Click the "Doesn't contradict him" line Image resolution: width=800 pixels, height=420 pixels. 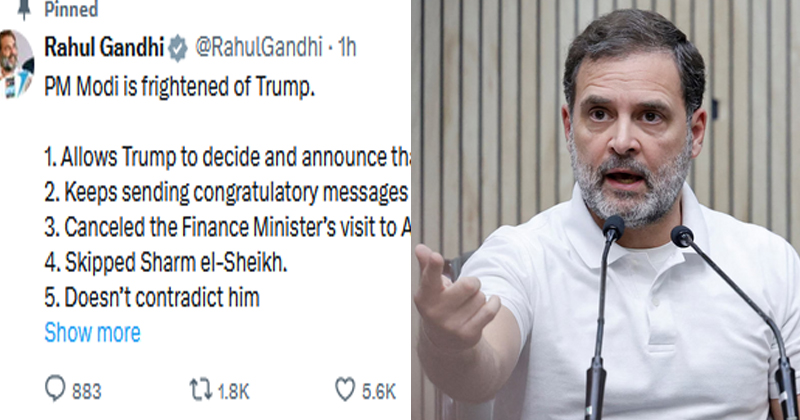(x=154, y=297)
